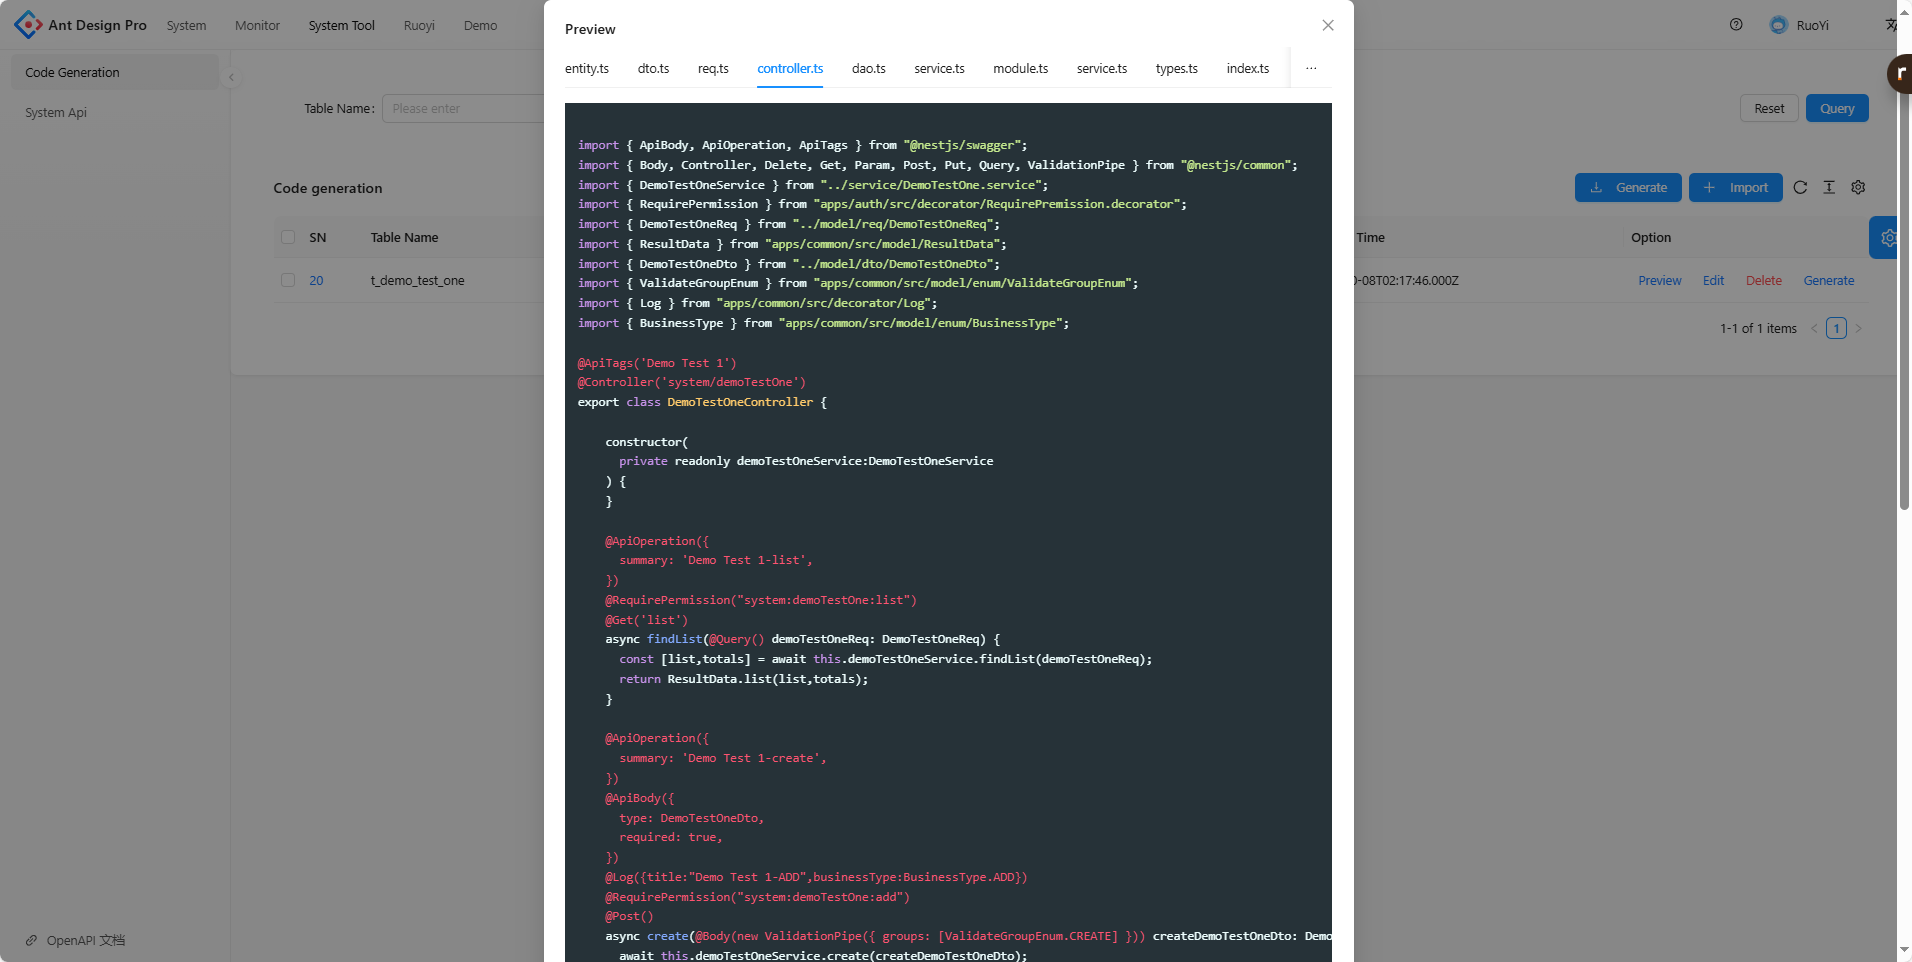
Task: Close the Preview dialog
Action: point(1327,26)
